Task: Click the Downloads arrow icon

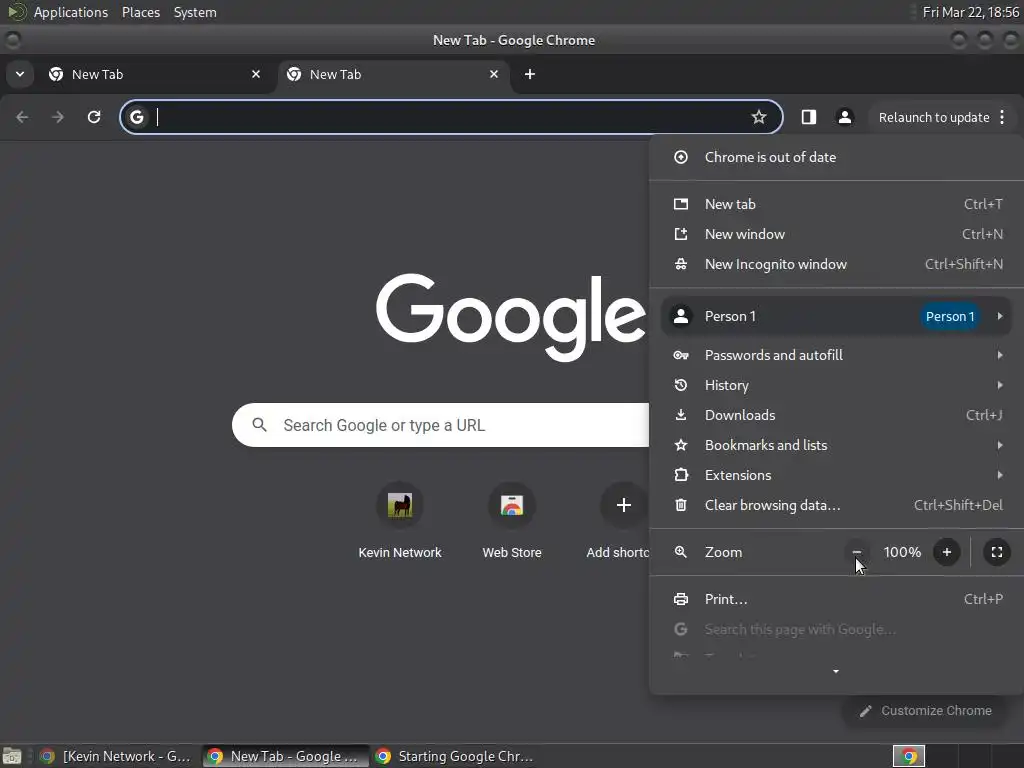Action: 680,415
